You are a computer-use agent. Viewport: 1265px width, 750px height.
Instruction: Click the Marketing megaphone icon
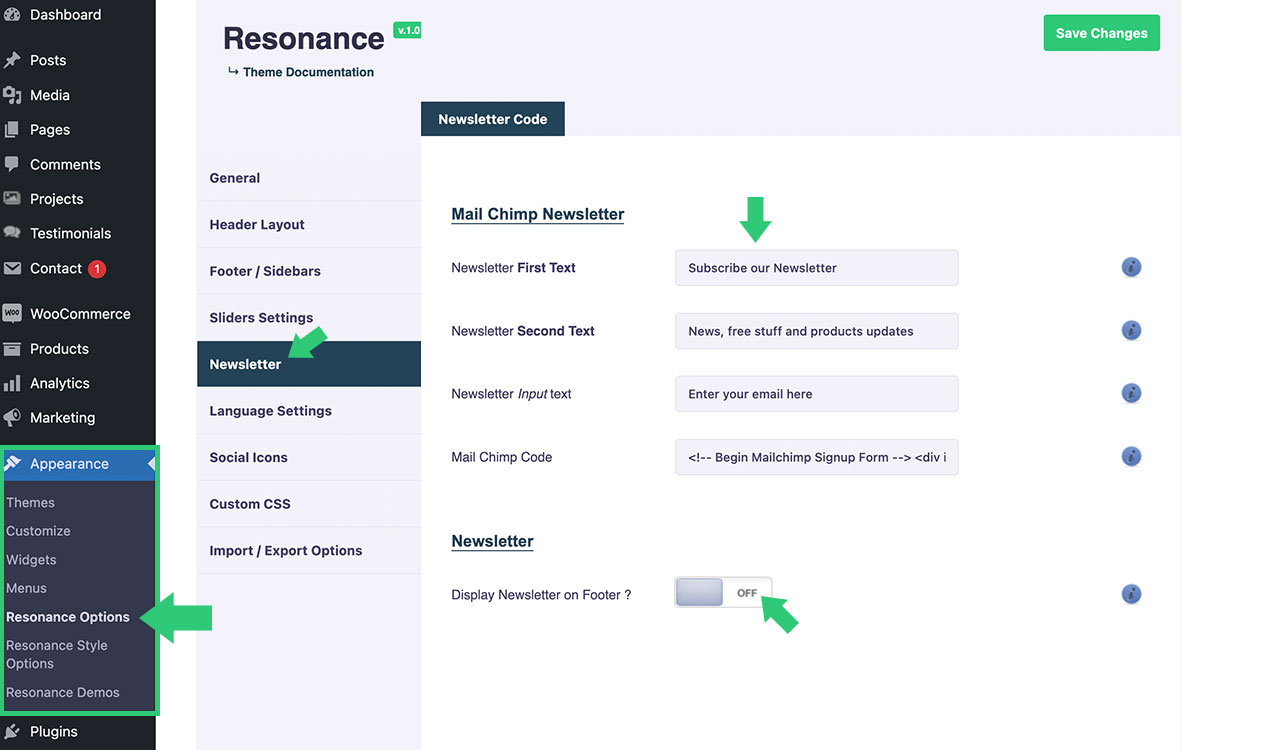click(12, 418)
